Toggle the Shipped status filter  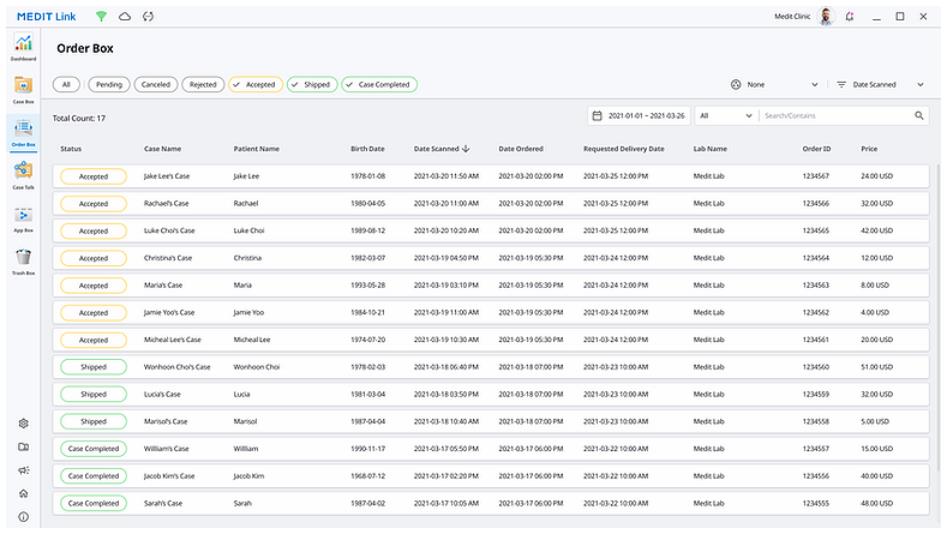[311, 85]
